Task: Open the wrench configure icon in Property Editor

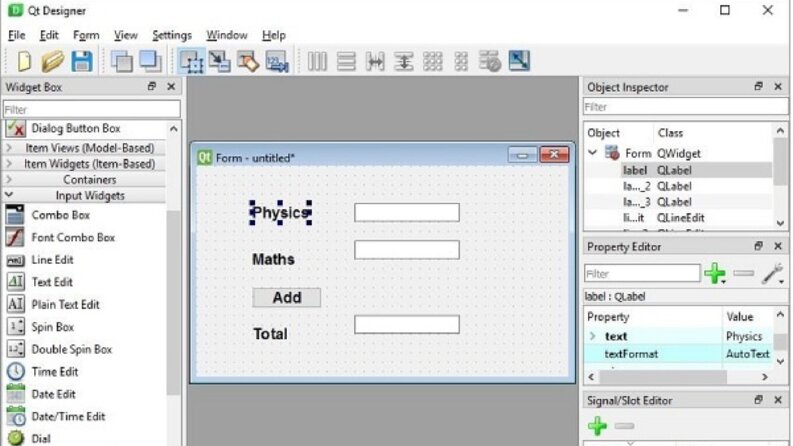Action: coord(772,274)
